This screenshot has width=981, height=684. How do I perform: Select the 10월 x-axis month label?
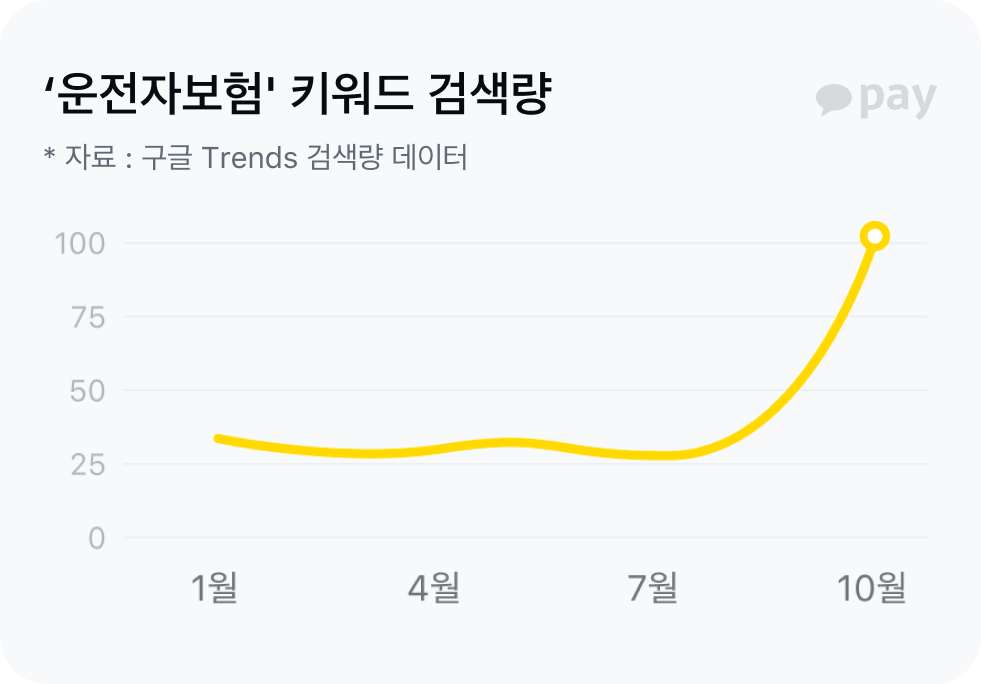872,589
